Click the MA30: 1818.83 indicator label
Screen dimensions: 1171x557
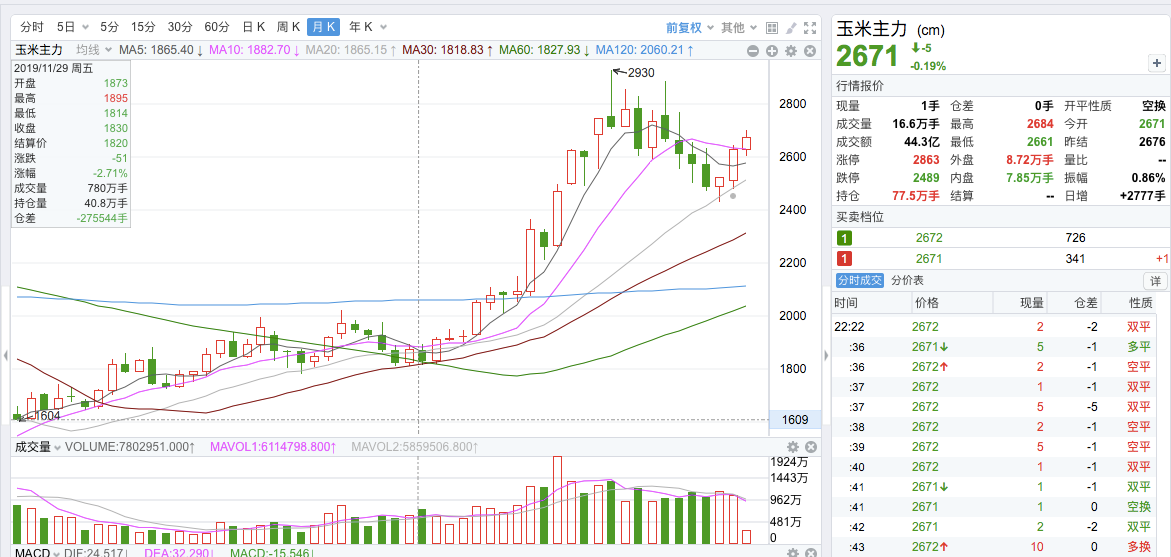(447, 50)
